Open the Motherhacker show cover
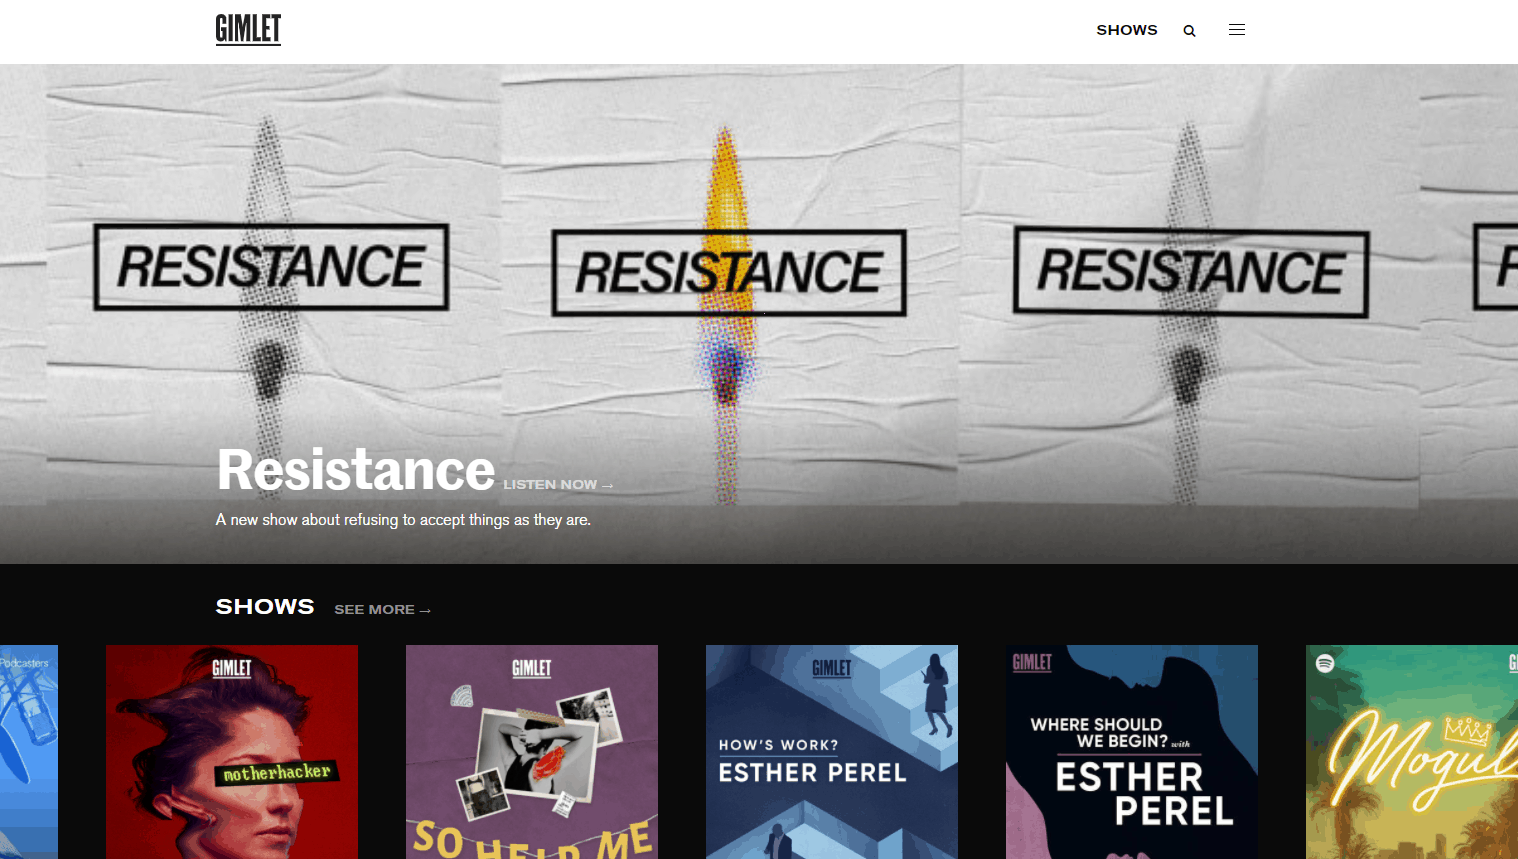Viewport: 1518px width, 859px height. pyautogui.click(x=232, y=752)
